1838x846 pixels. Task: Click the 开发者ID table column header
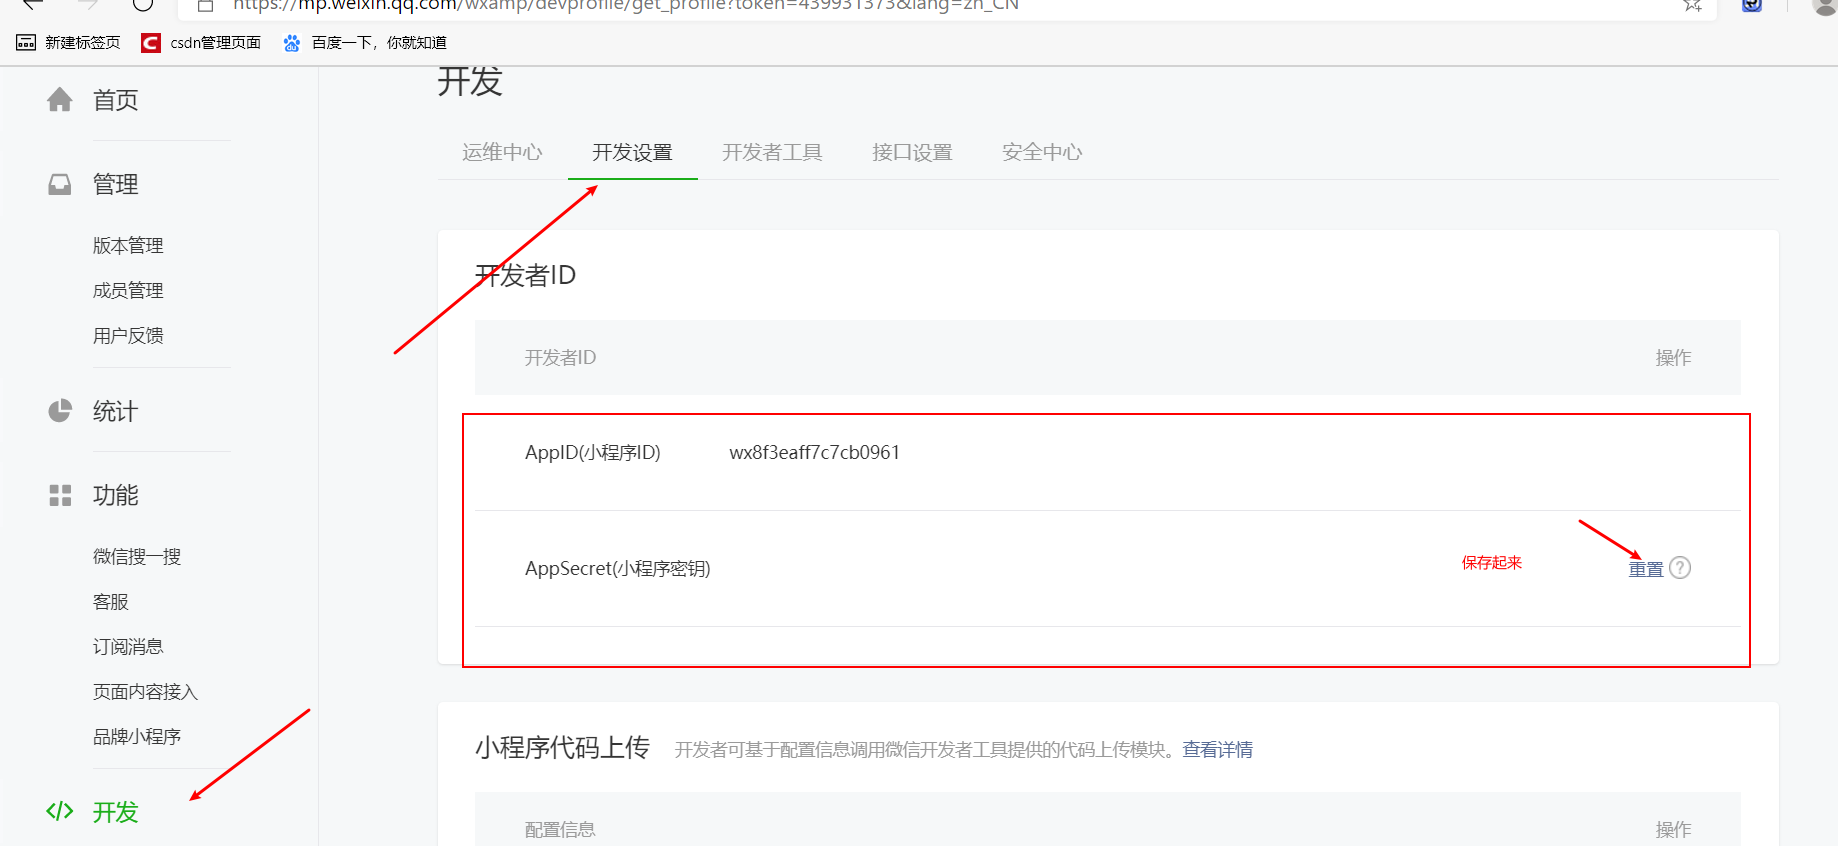[x=560, y=358]
